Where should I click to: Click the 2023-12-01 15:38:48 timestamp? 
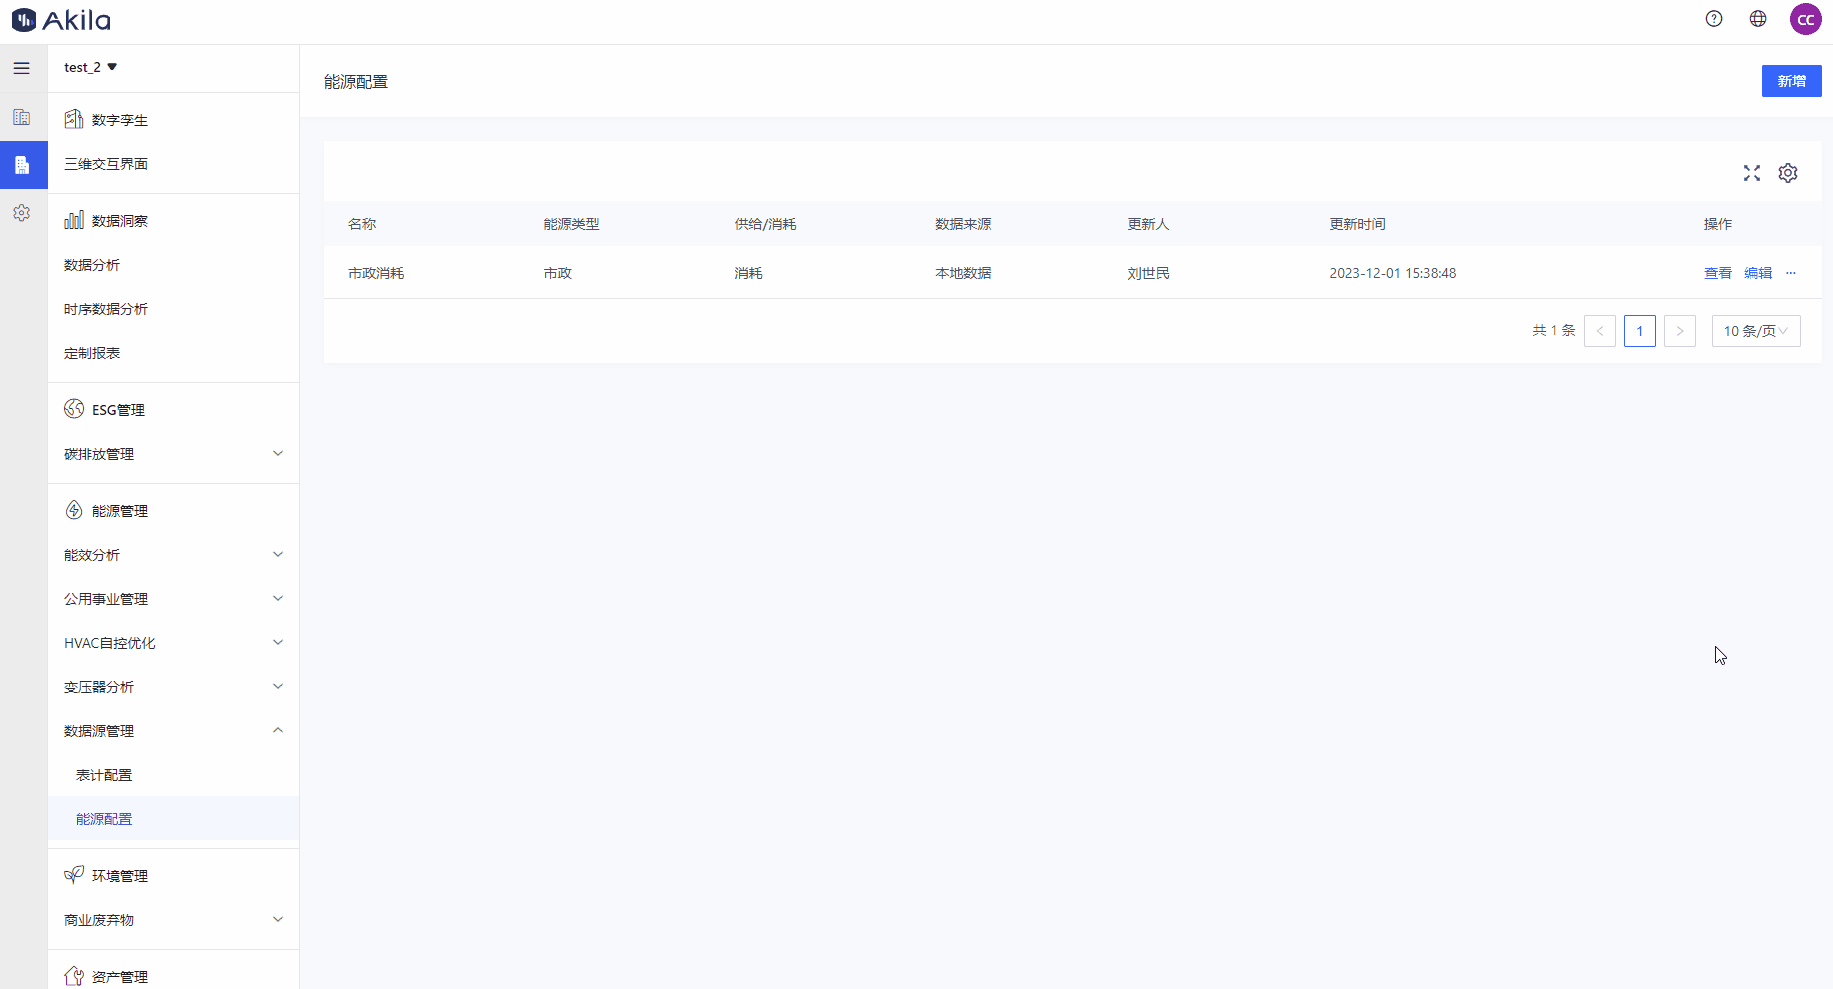pos(1392,273)
